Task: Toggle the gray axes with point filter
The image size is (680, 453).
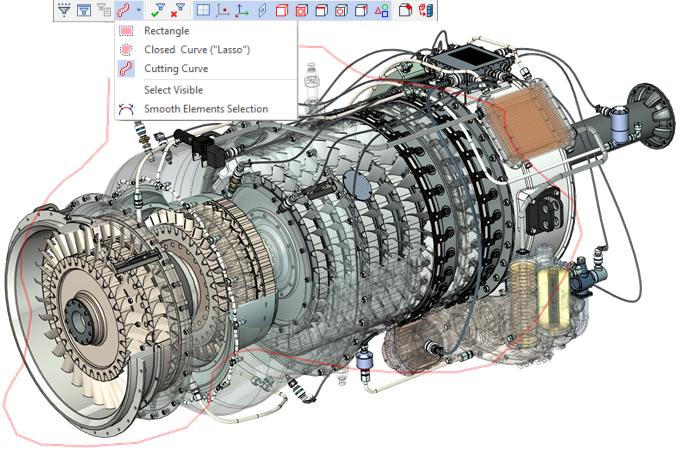Action: (223, 10)
